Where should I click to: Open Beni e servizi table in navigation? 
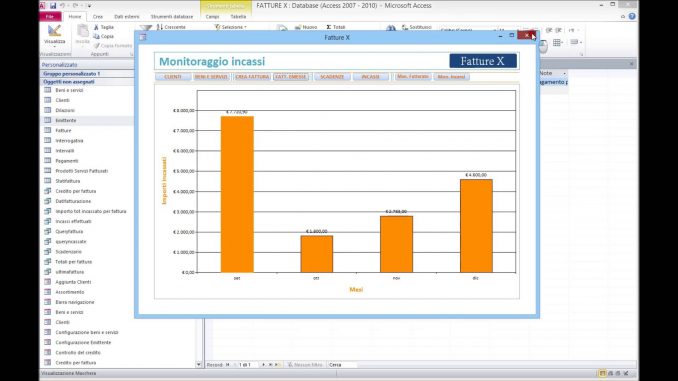click(x=69, y=90)
